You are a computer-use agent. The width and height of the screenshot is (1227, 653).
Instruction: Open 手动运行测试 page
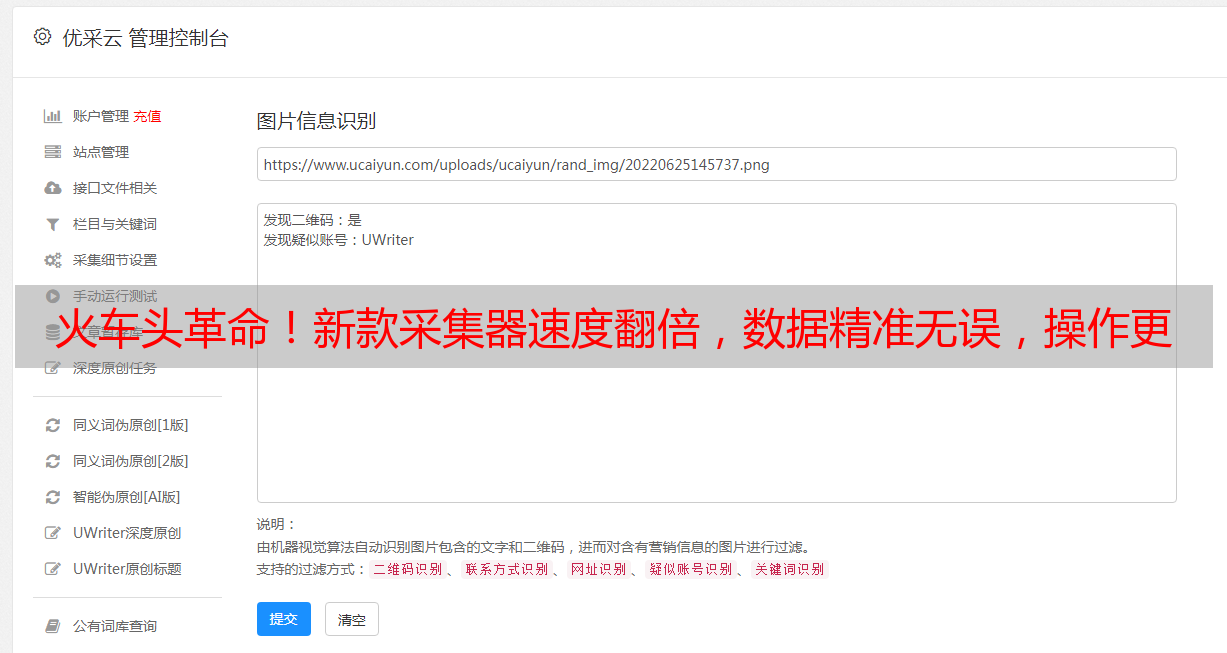(x=115, y=296)
